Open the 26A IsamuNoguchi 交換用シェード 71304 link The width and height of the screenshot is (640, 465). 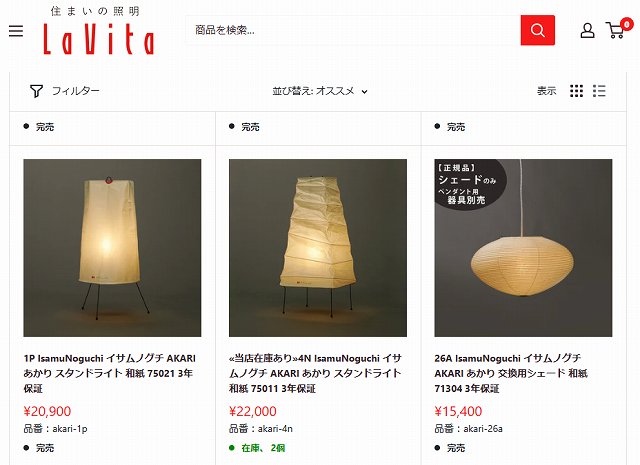click(x=511, y=373)
